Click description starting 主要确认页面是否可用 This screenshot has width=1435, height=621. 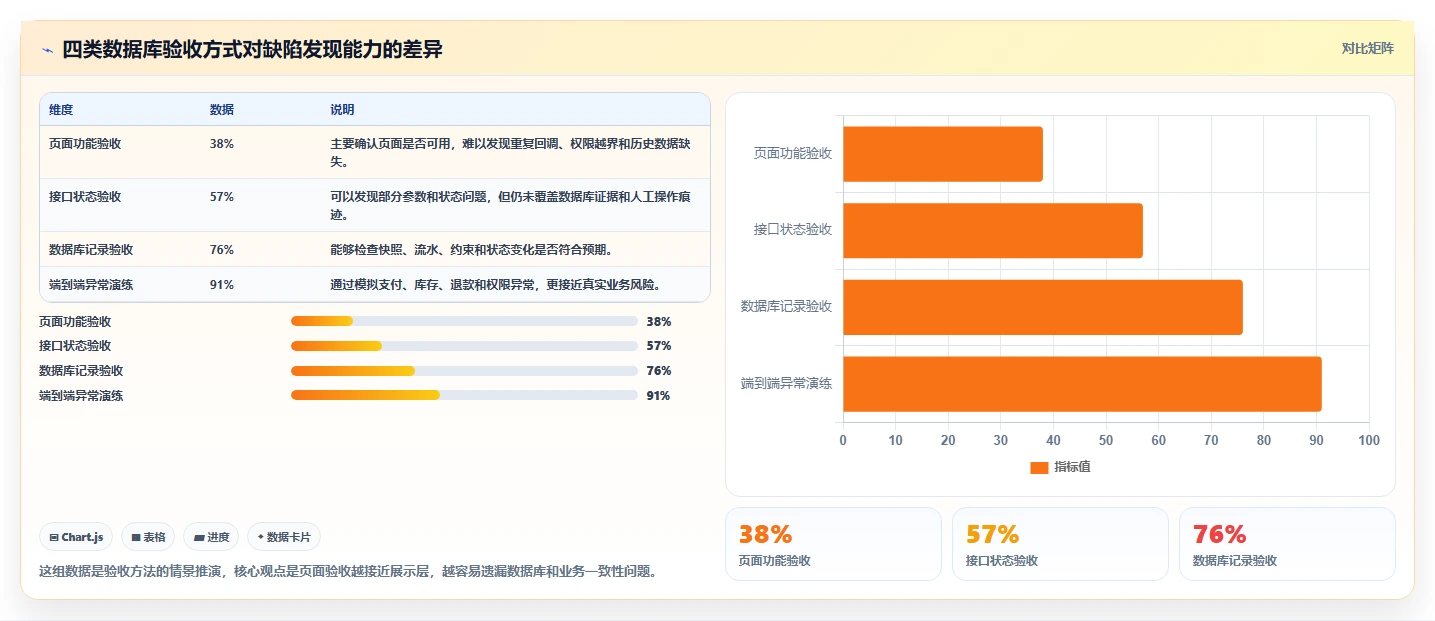coord(510,152)
